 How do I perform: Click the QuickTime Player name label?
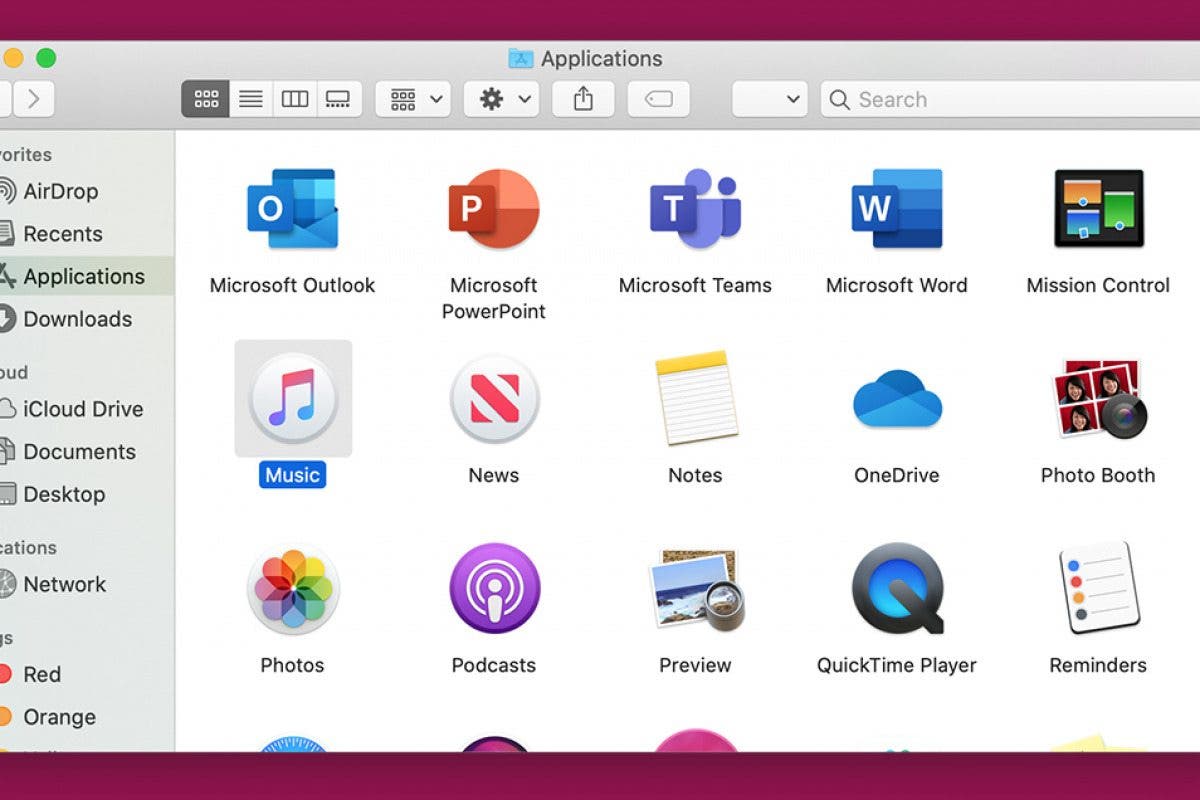[897, 665]
